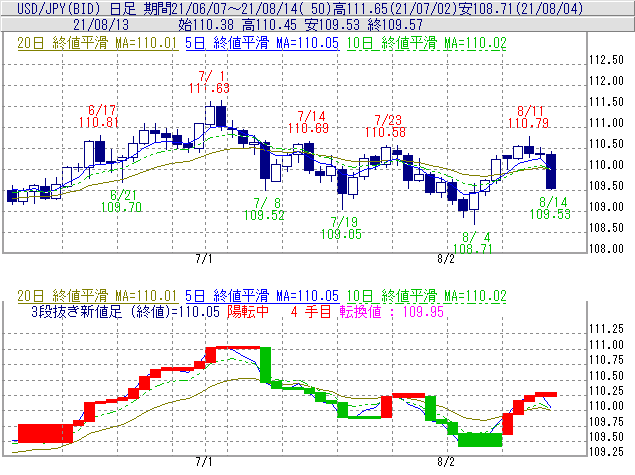
Task: Click the red 陽転中 status text
Action: pyautogui.click(x=248, y=312)
